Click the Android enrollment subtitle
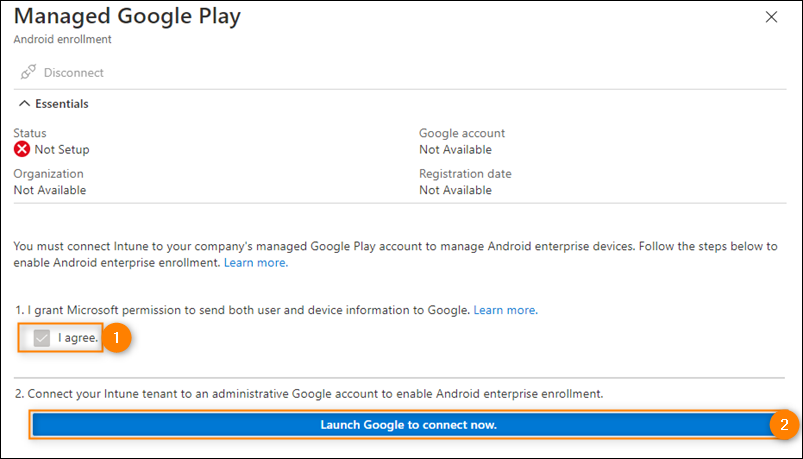803x459 pixels. [62, 39]
